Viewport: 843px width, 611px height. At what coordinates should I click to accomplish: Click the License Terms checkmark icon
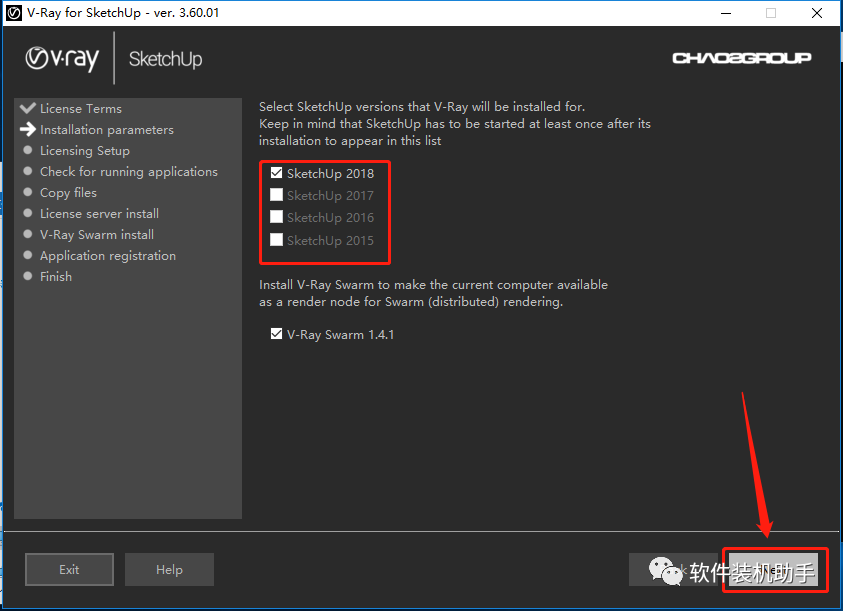pos(28,108)
